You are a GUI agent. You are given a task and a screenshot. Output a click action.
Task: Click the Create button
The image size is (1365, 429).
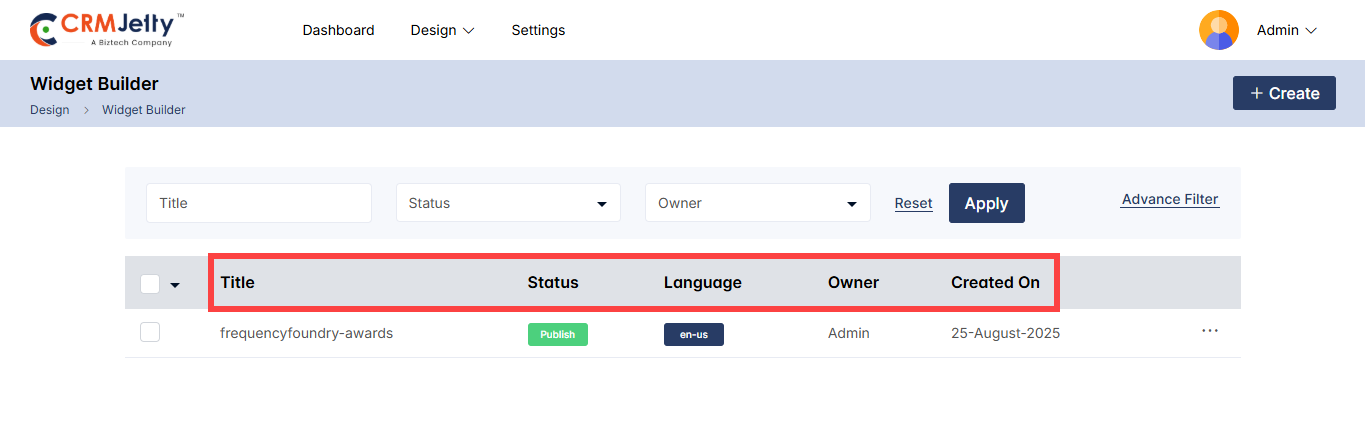1284,93
